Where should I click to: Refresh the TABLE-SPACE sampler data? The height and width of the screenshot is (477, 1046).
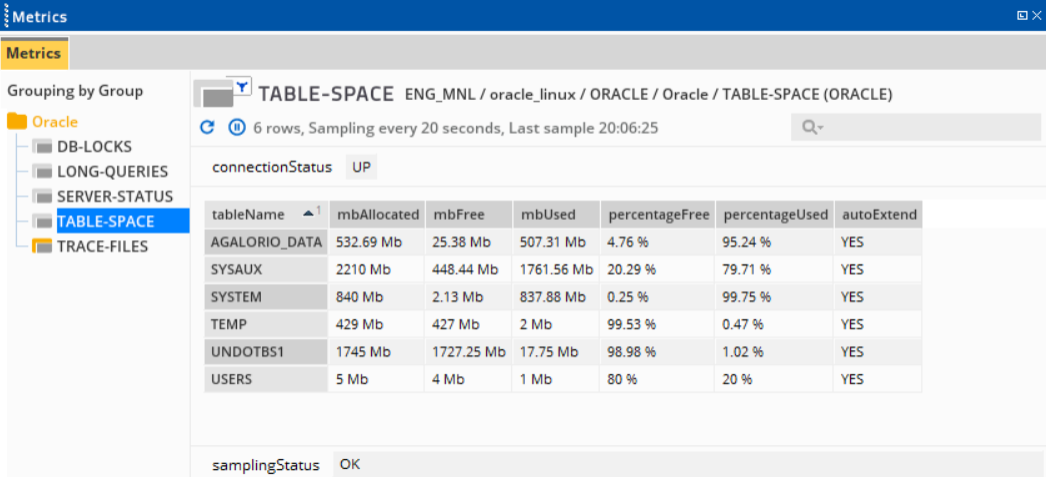click(207, 127)
